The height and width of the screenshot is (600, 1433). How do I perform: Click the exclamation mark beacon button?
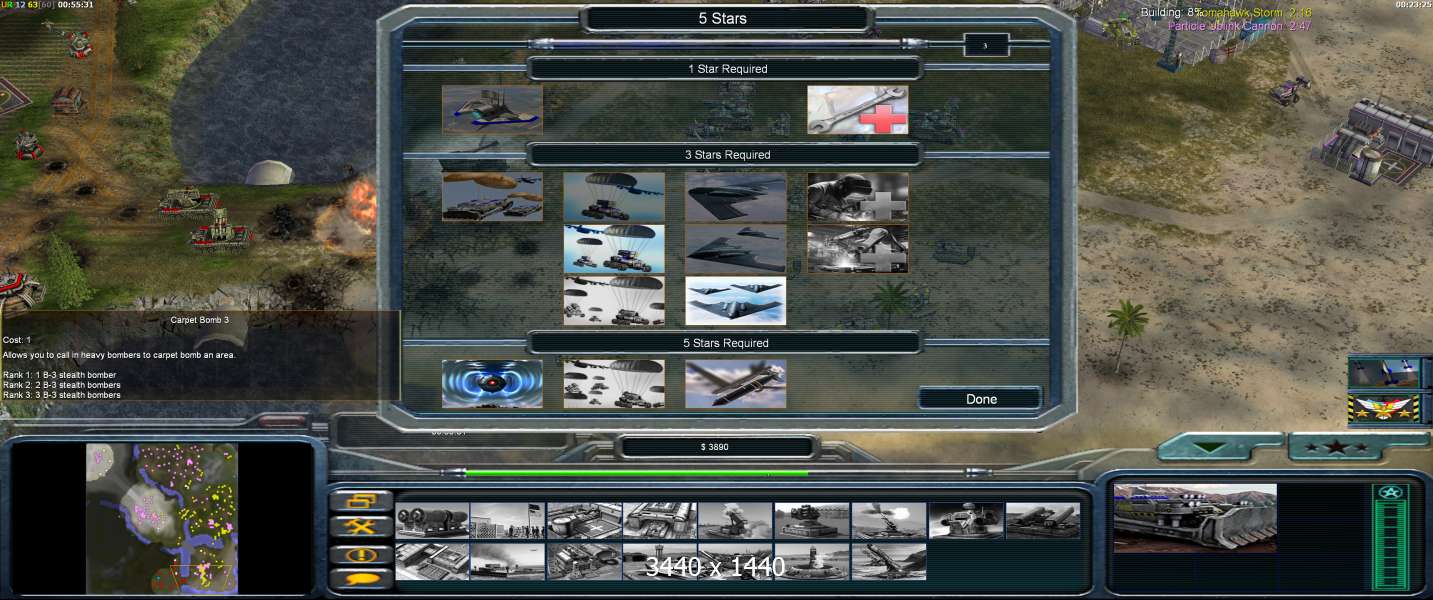click(x=361, y=553)
